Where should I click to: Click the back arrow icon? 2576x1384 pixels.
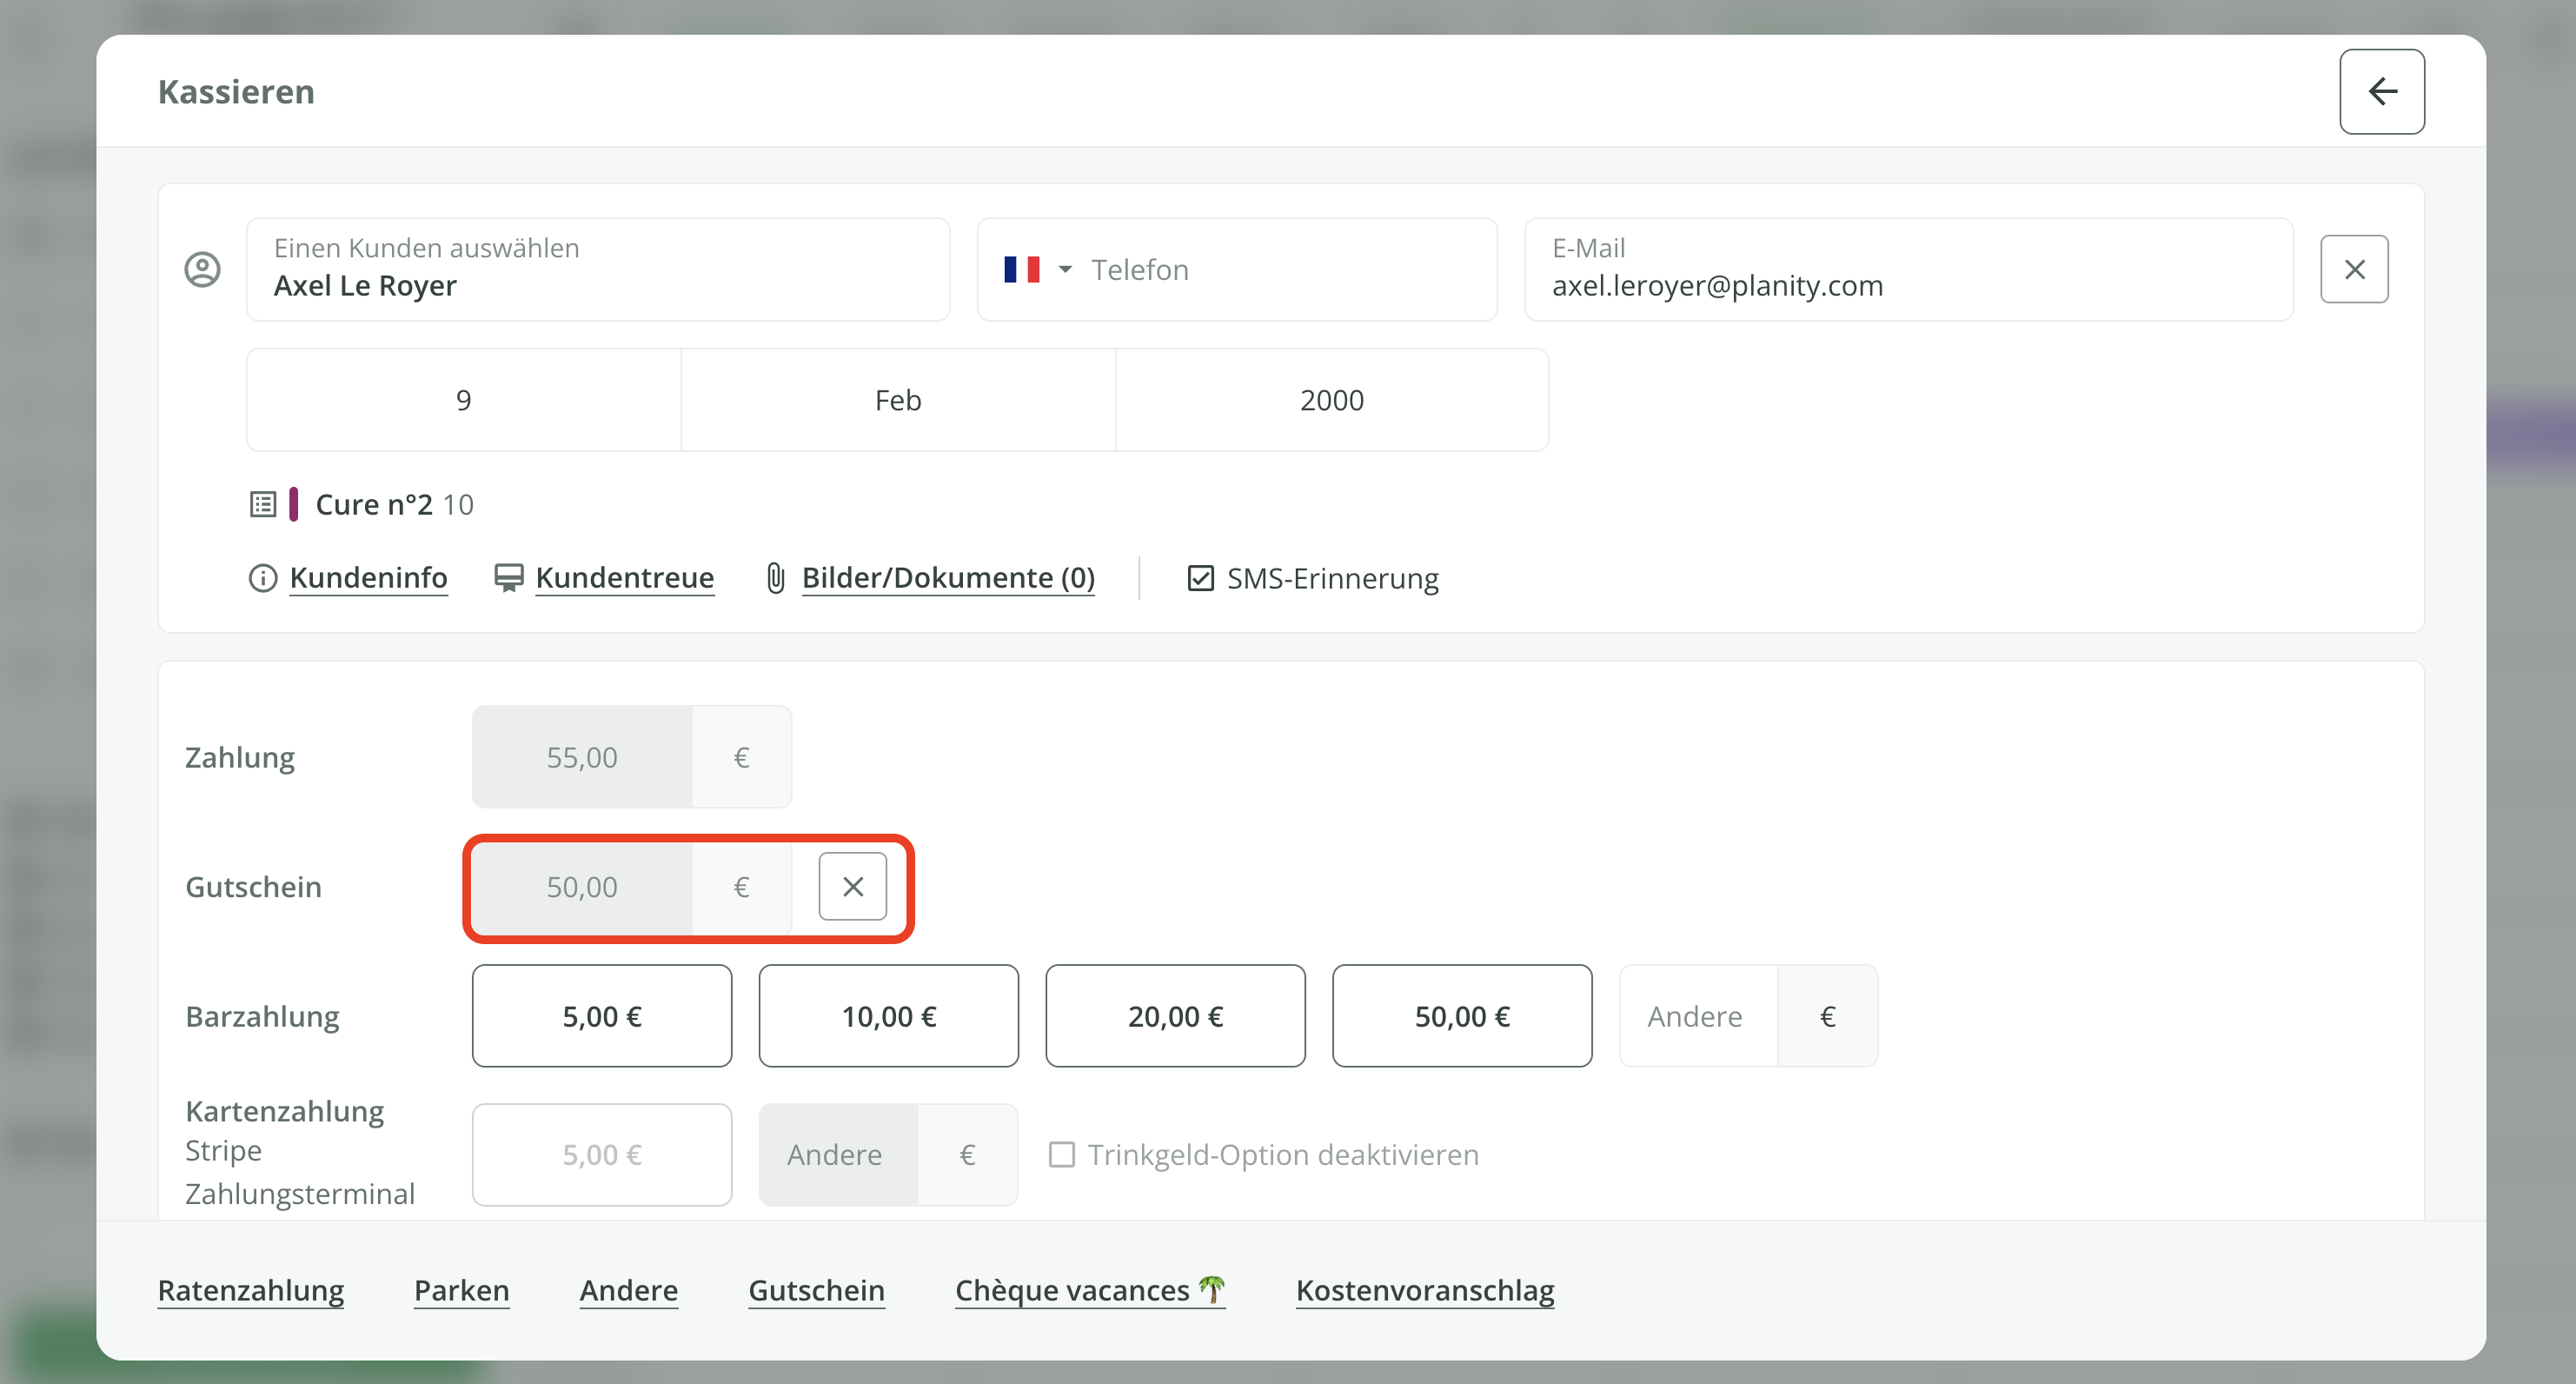pos(2381,91)
